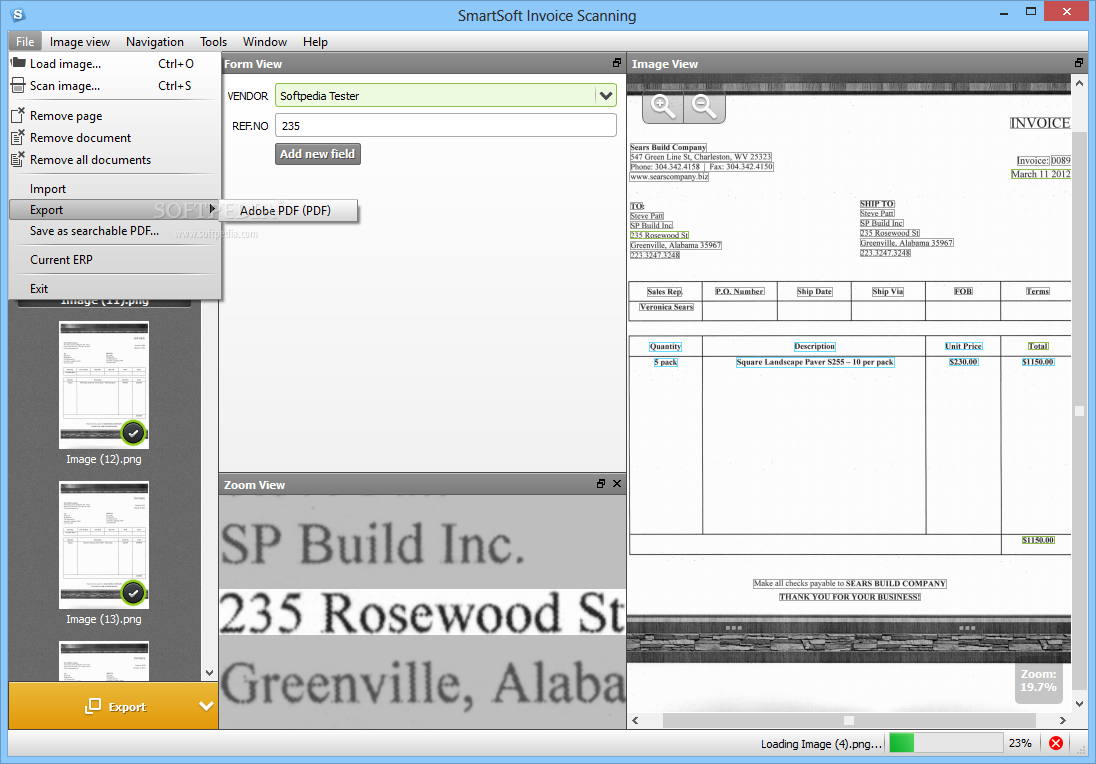Select Remove all documents menu entry
This screenshot has width=1096, height=764.
click(x=115, y=160)
